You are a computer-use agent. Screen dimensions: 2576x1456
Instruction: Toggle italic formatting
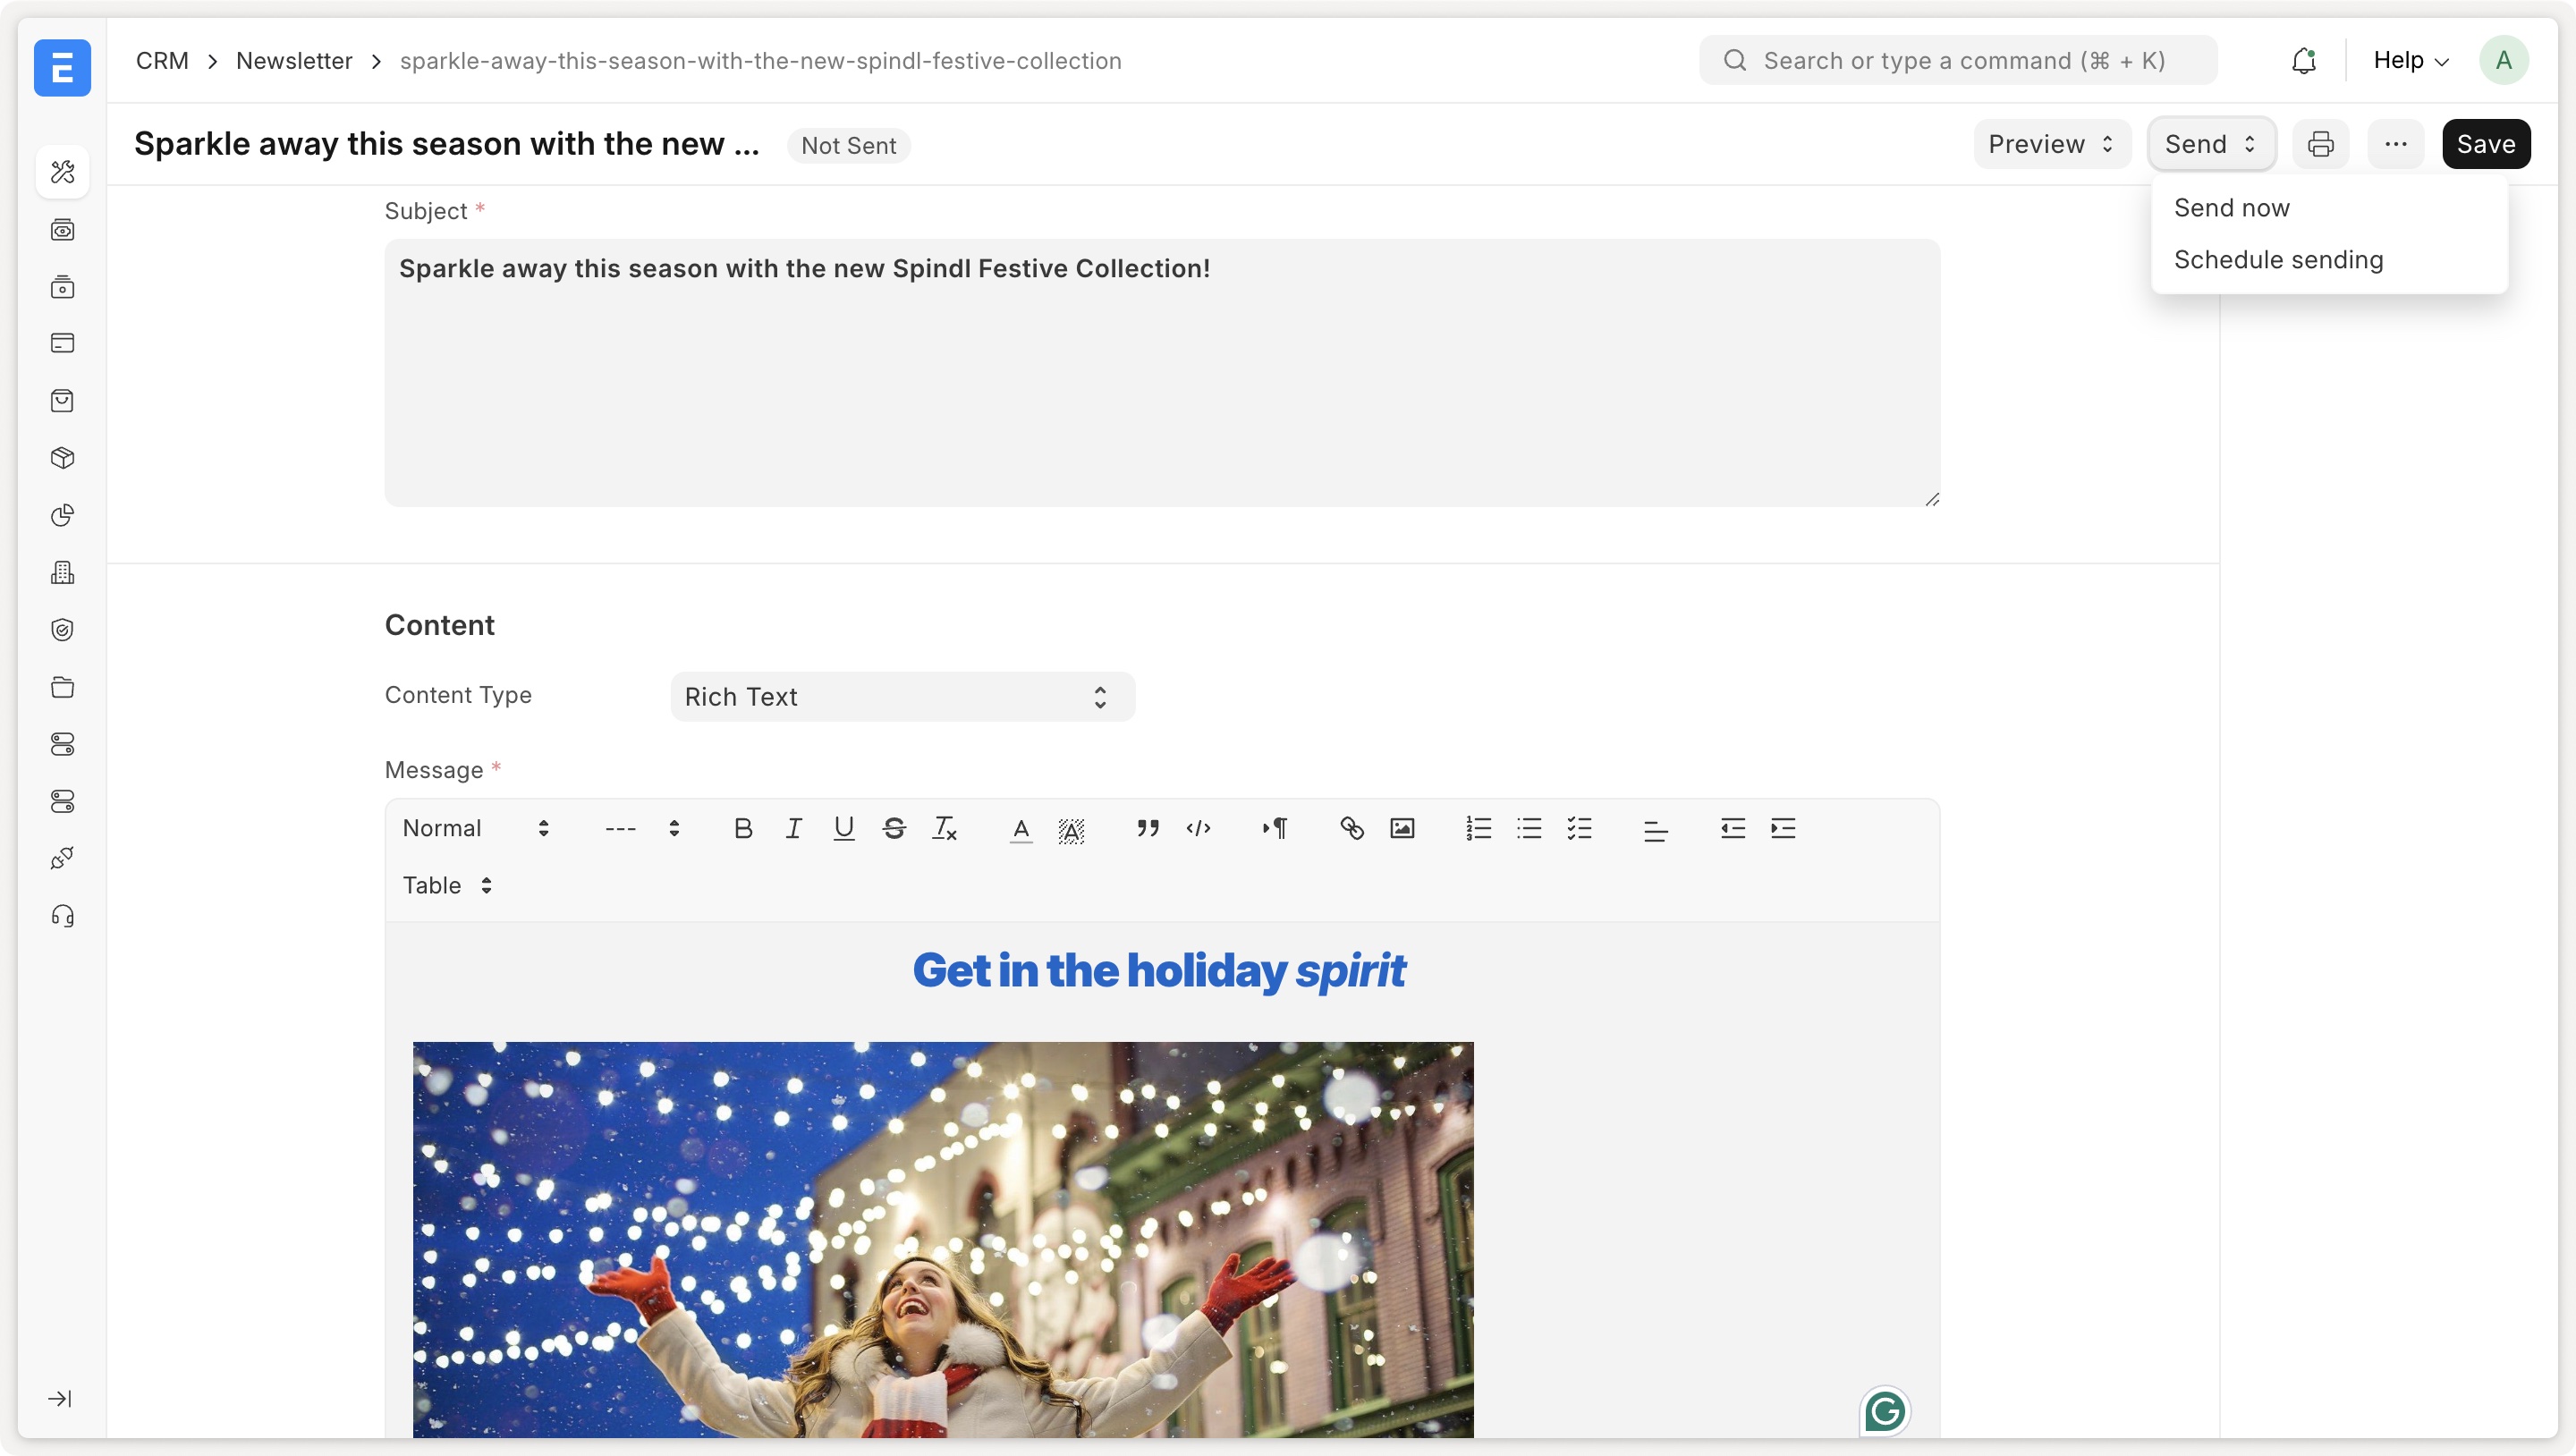coord(794,828)
